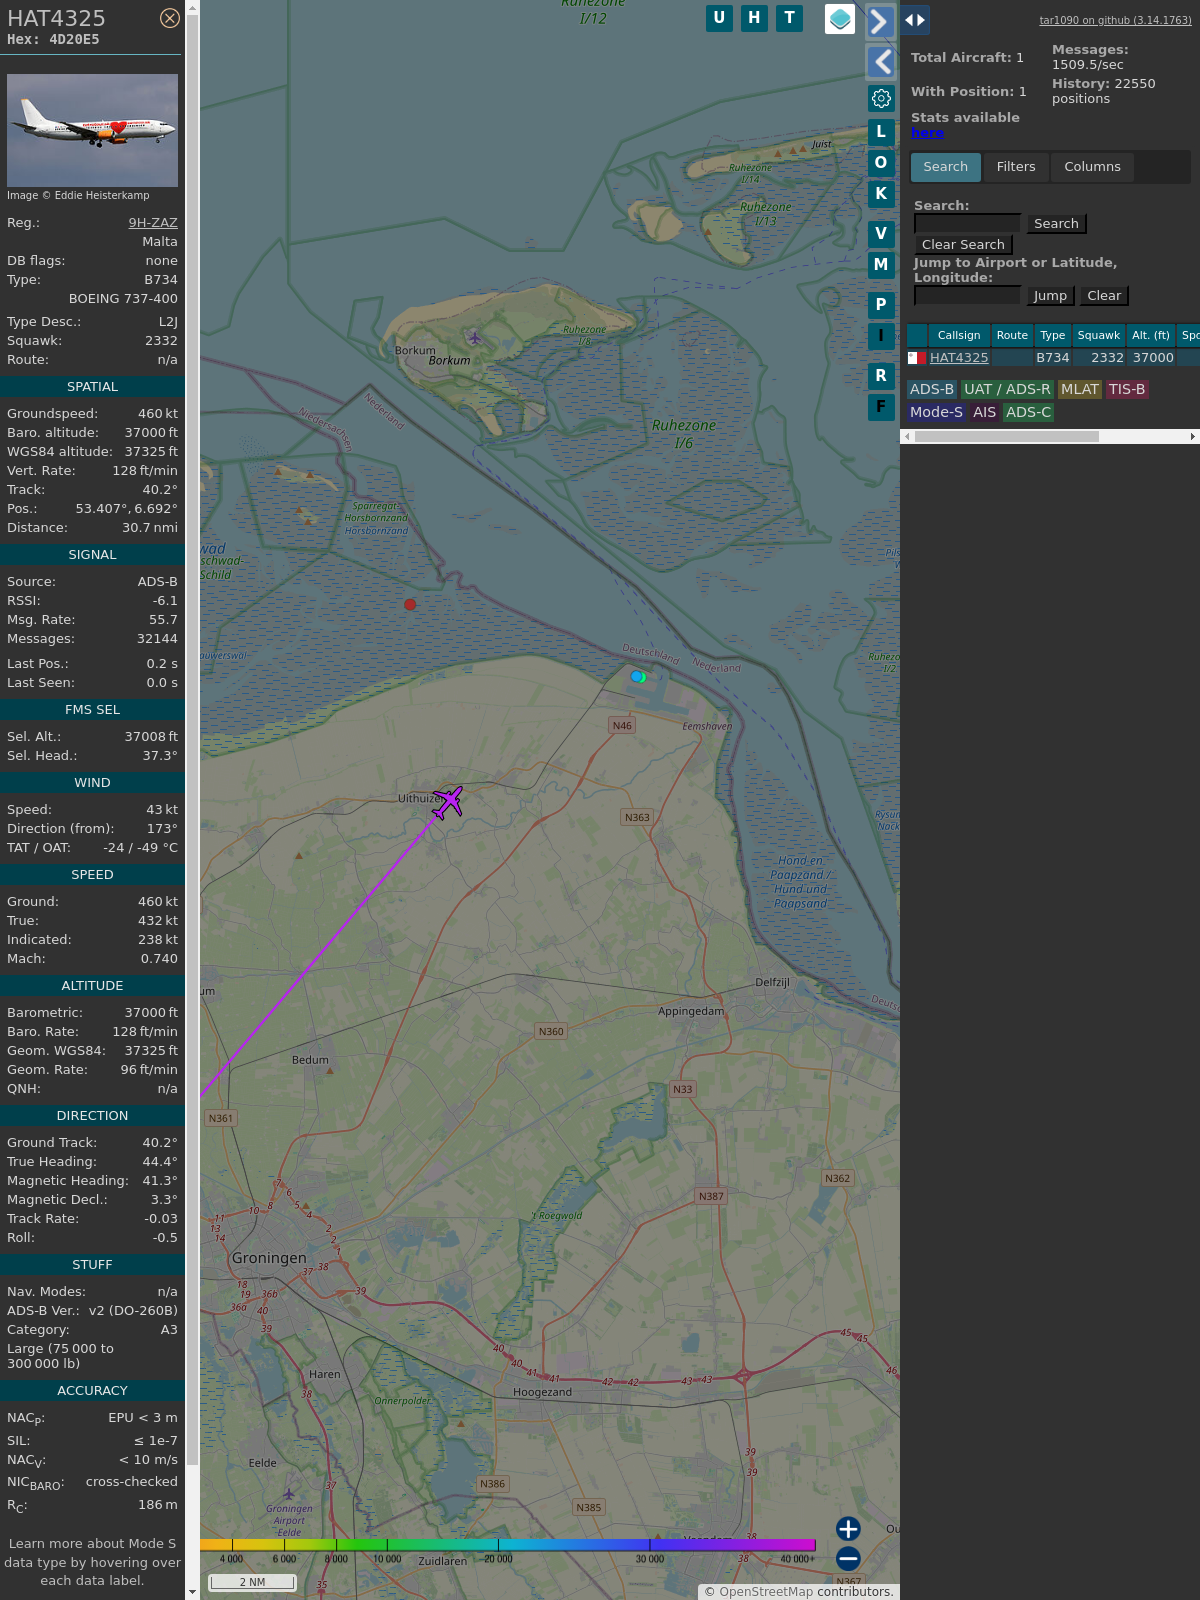Toggle the T map button

point(790,18)
